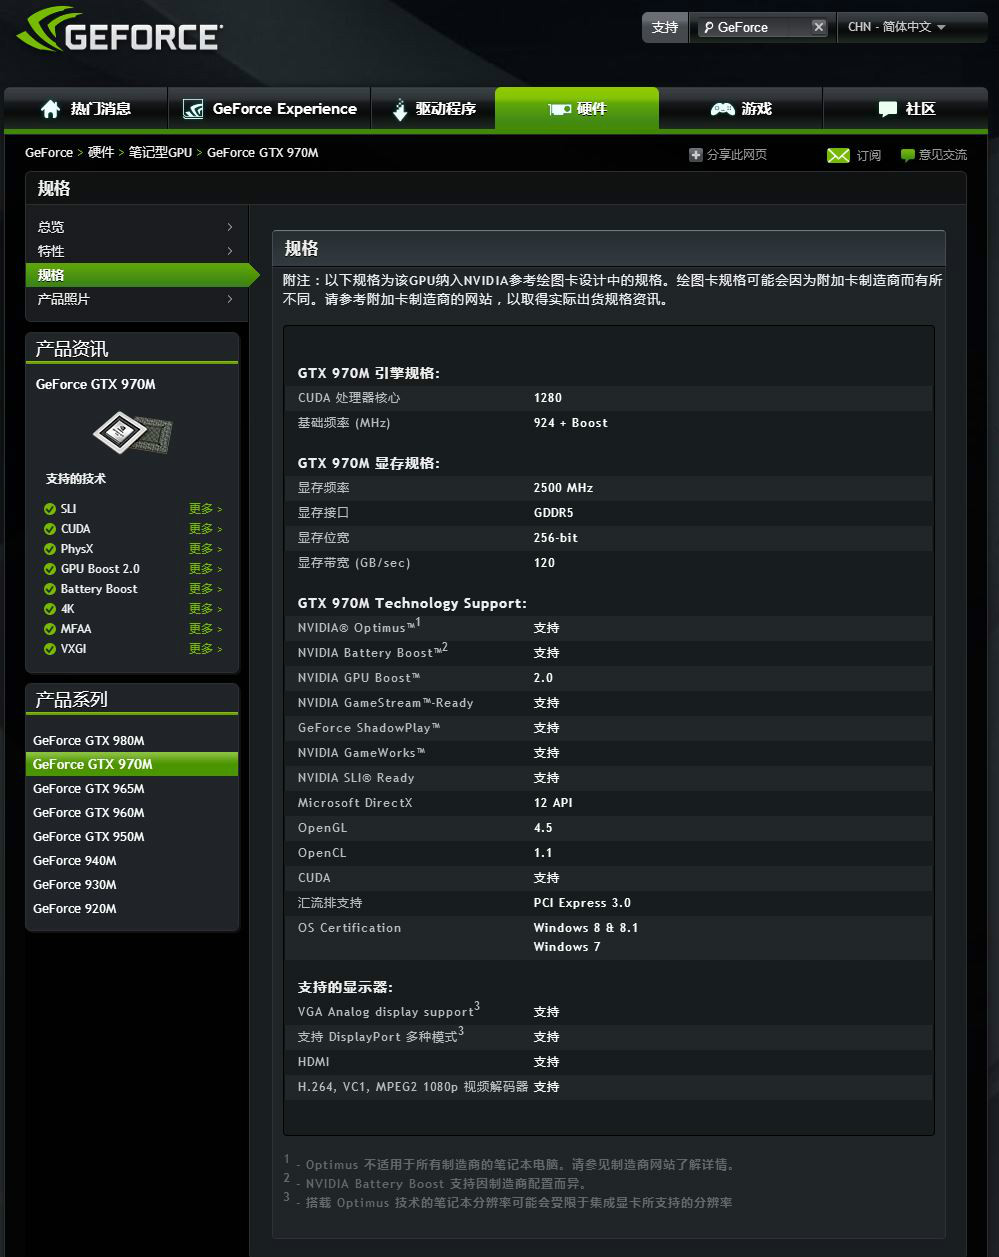Click the 订阅 link

(869, 155)
